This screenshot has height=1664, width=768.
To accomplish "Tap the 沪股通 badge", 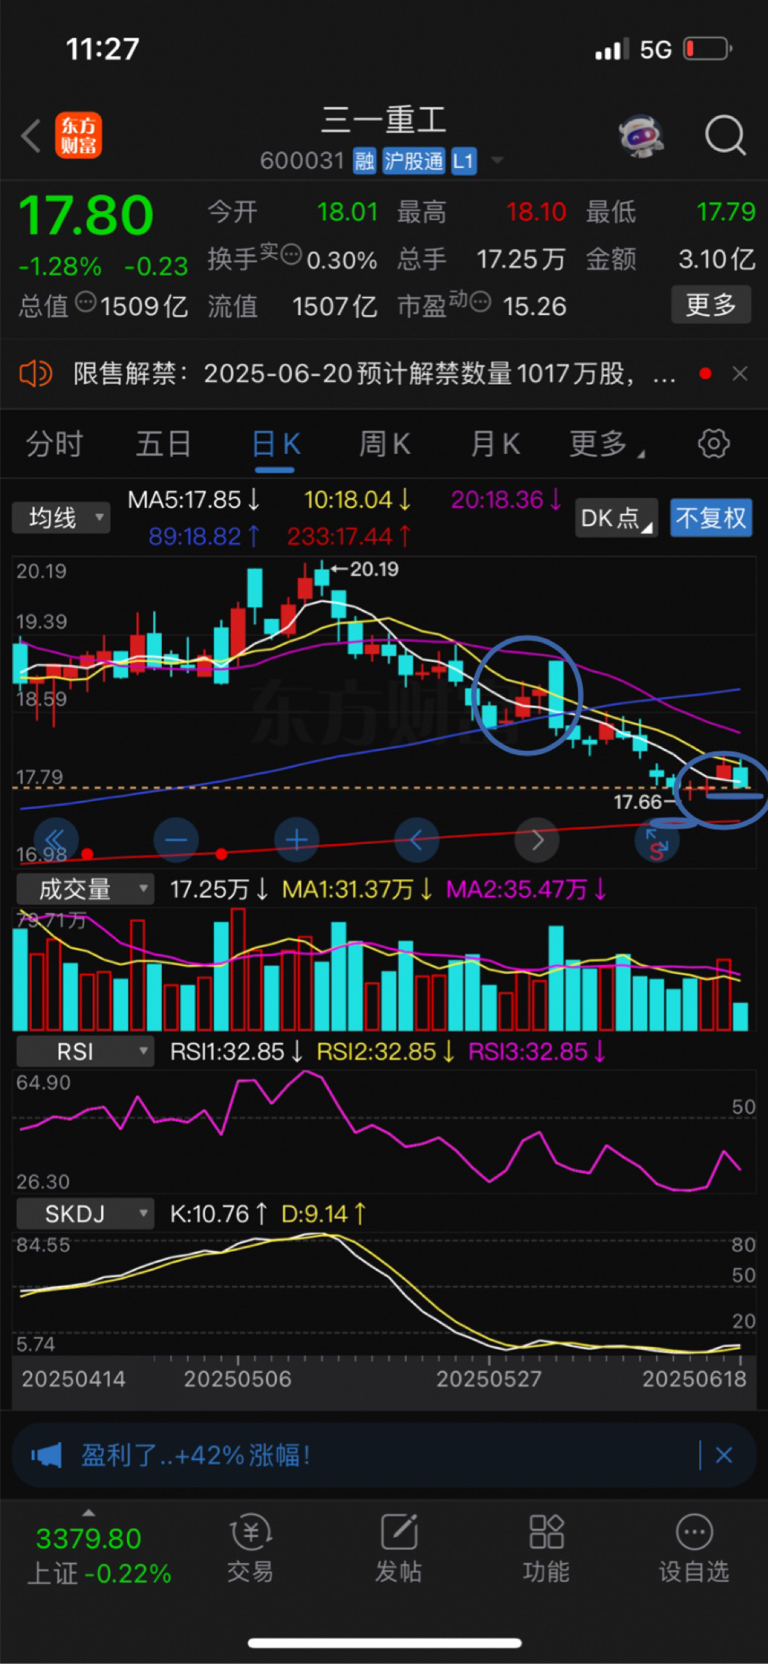I will 413,161.
